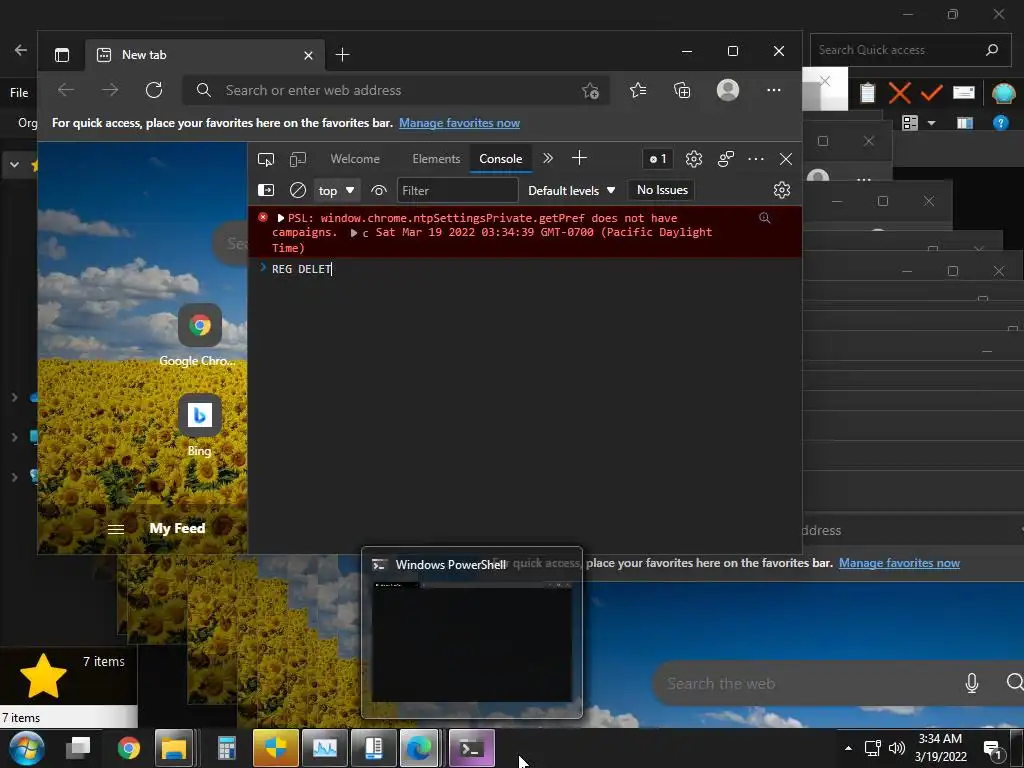Search the error on the web icon

tap(764, 218)
